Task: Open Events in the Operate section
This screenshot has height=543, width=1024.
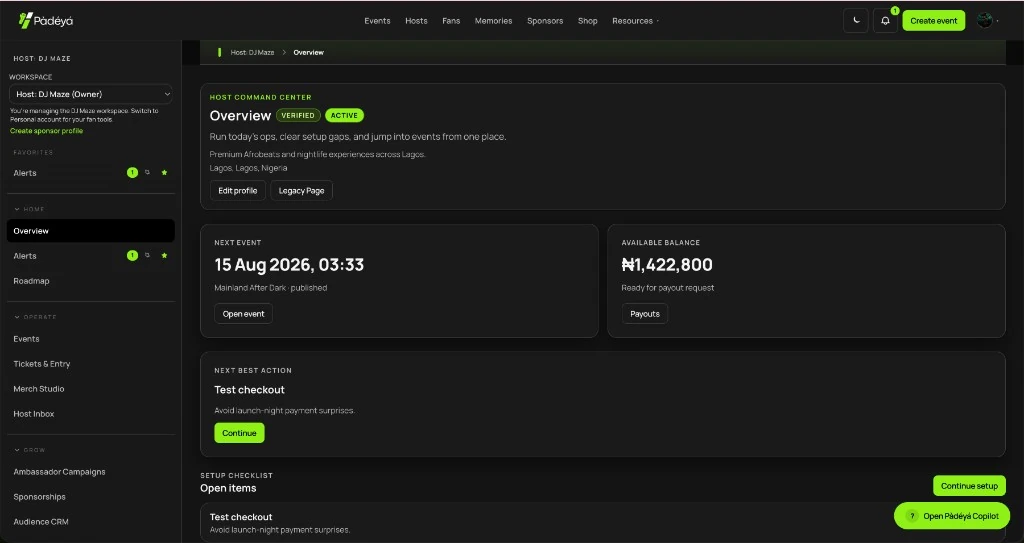Action: tap(26, 339)
